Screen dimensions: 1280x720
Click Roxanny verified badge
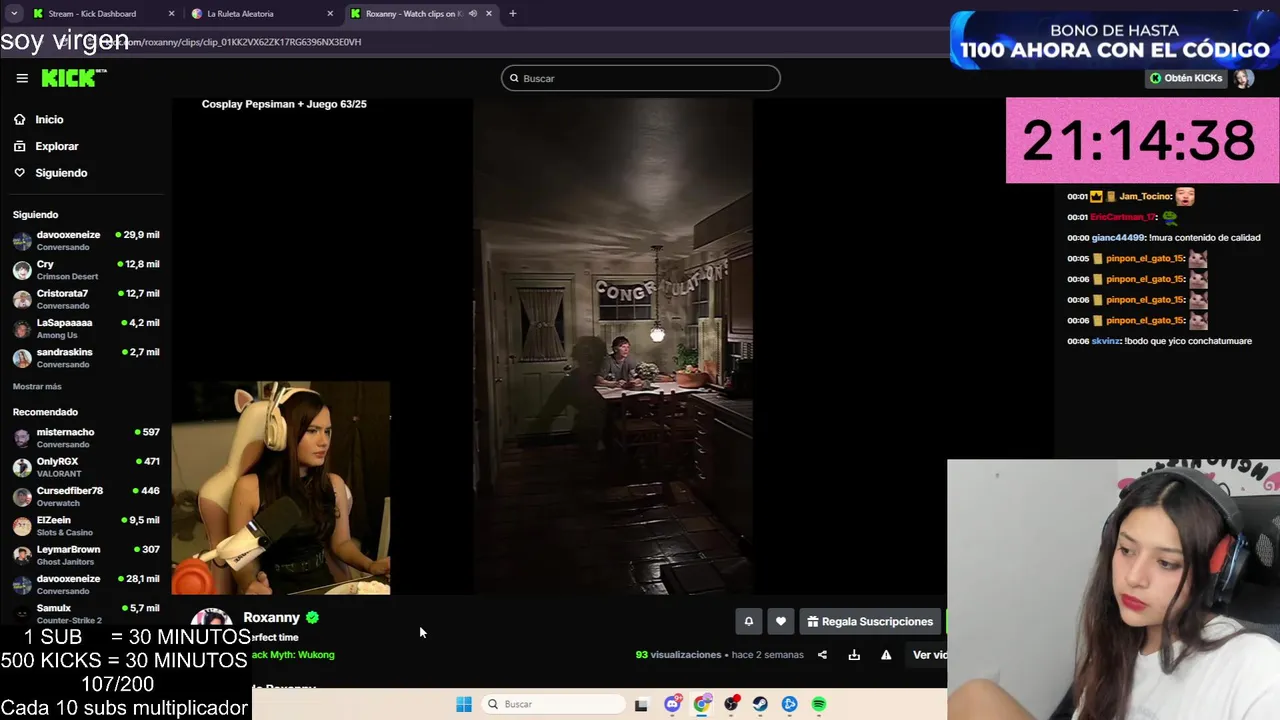(312, 618)
